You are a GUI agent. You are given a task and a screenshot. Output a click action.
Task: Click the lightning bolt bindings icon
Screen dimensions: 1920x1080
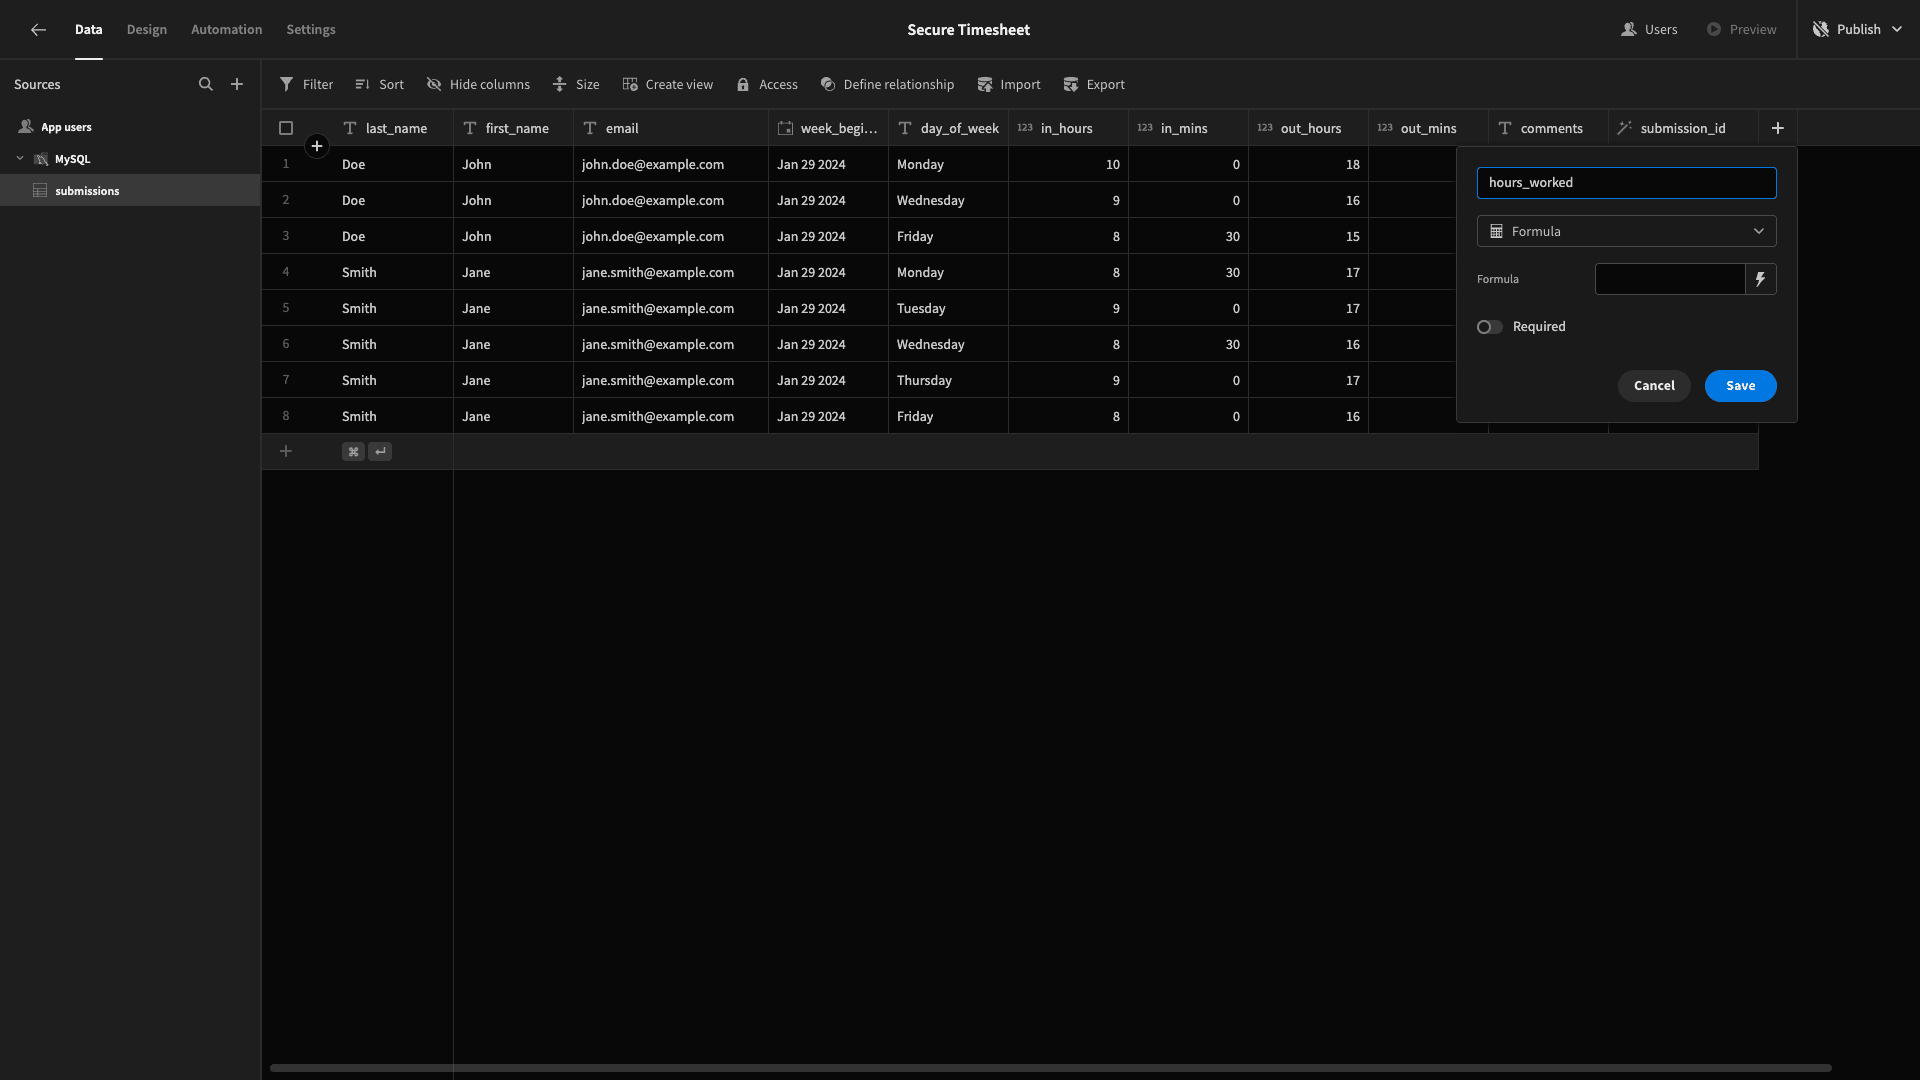pyautogui.click(x=1760, y=279)
